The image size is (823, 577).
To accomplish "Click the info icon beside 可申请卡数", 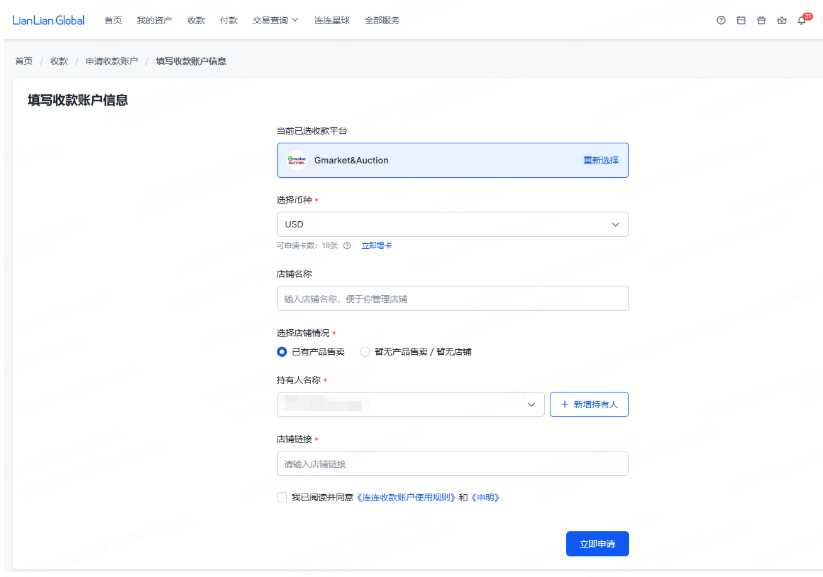I will pos(347,245).
